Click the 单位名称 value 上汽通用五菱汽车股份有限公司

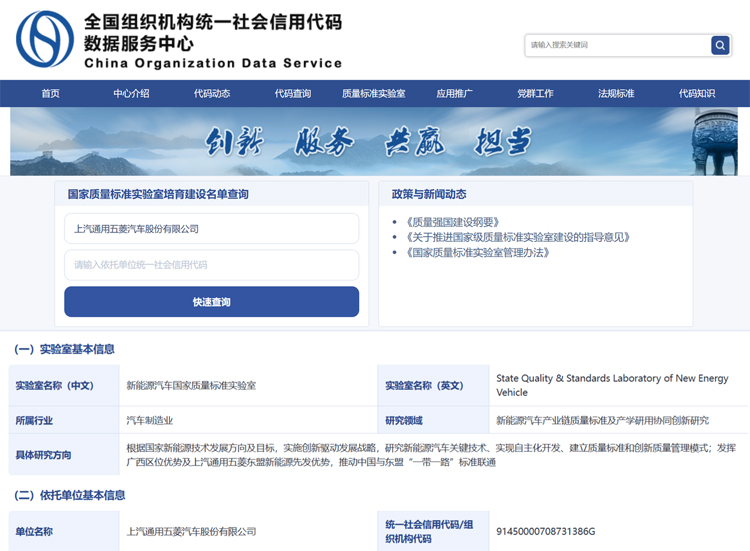tap(191, 531)
